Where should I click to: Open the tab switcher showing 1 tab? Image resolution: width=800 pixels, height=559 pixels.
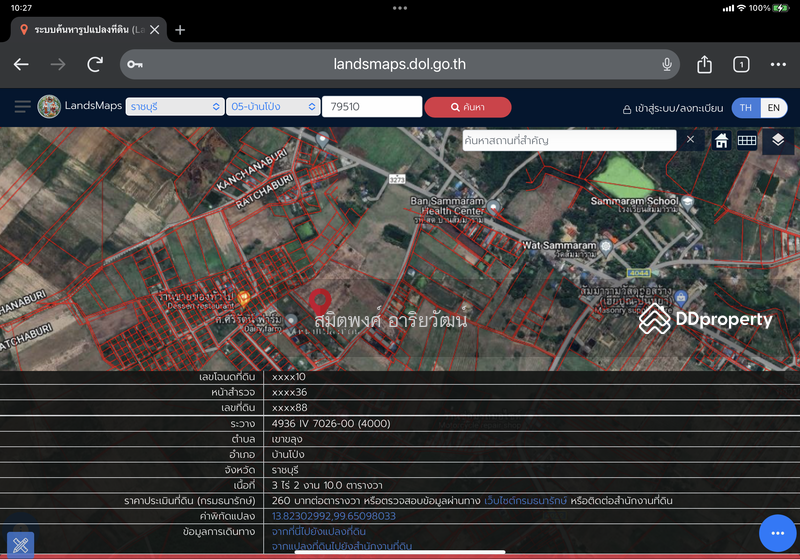coord(741,64)
